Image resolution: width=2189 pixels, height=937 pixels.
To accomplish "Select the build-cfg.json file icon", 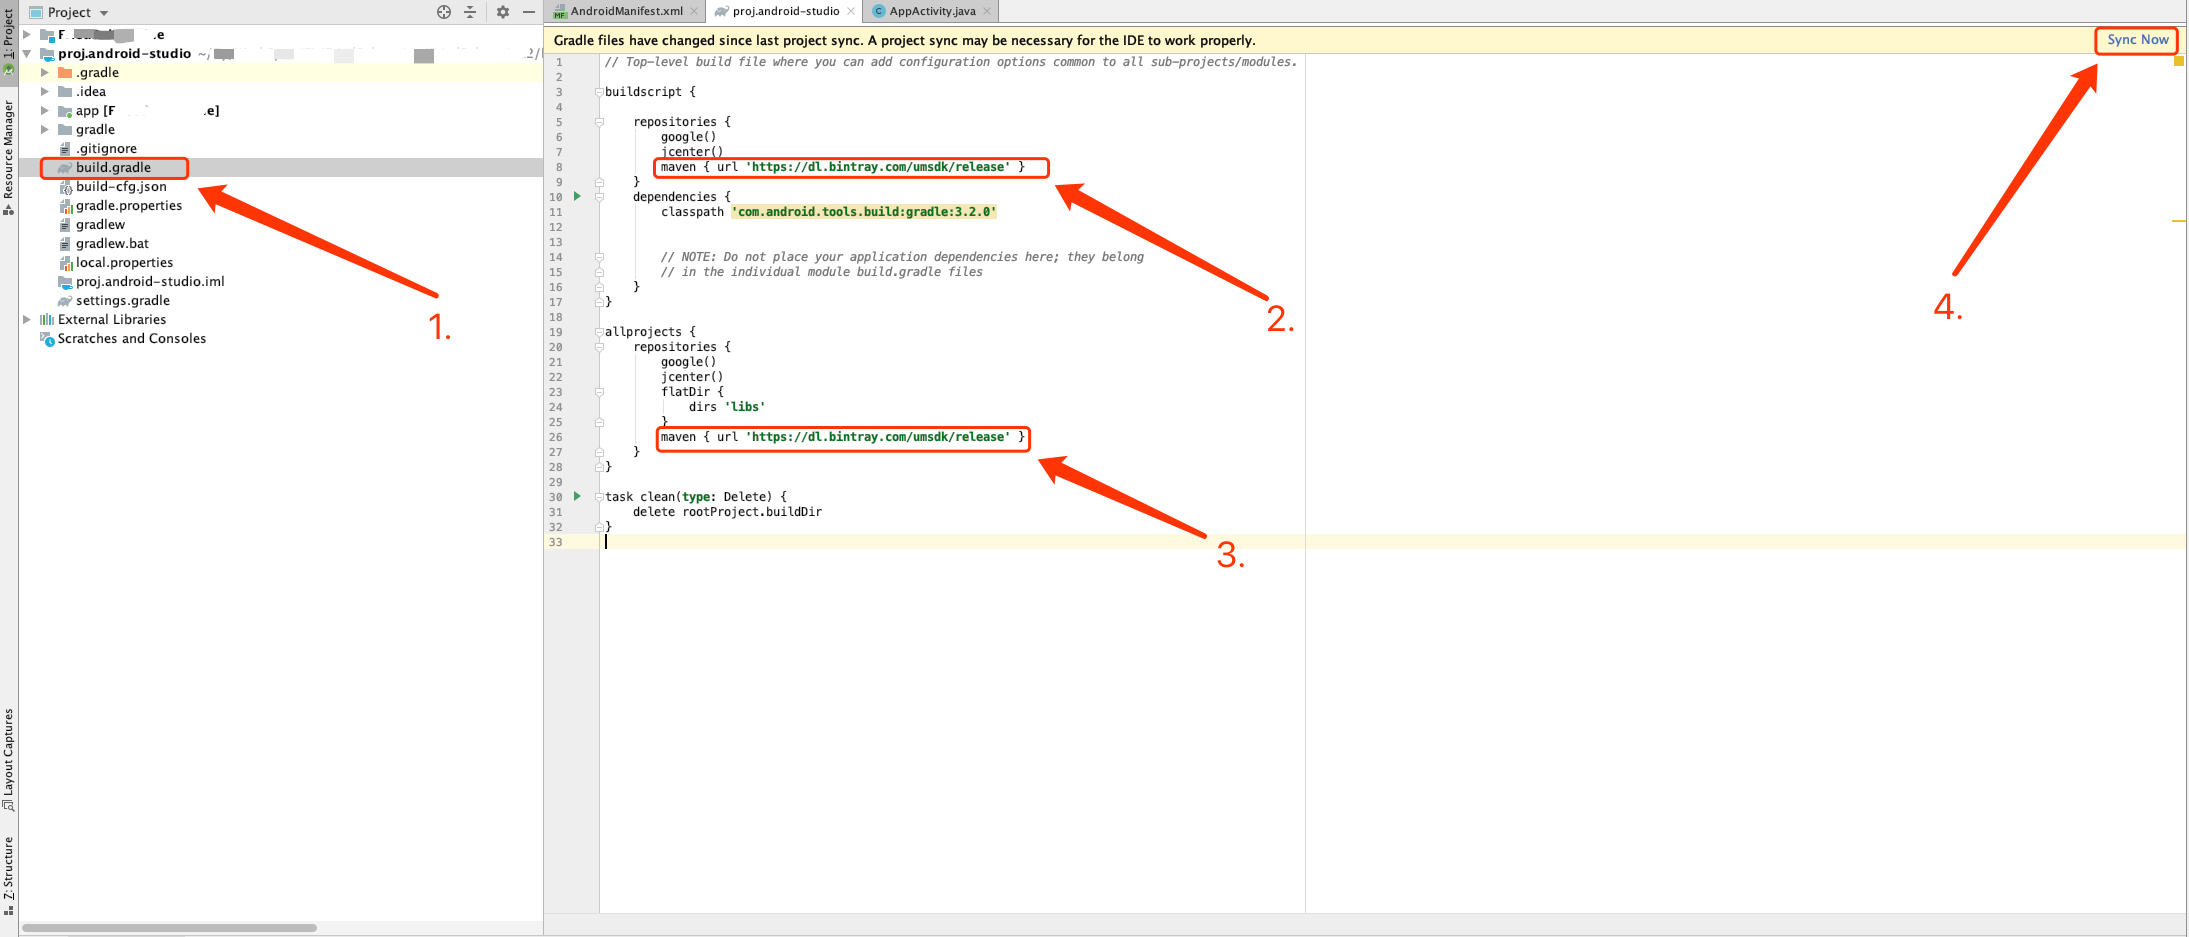I will pos(65,187).
